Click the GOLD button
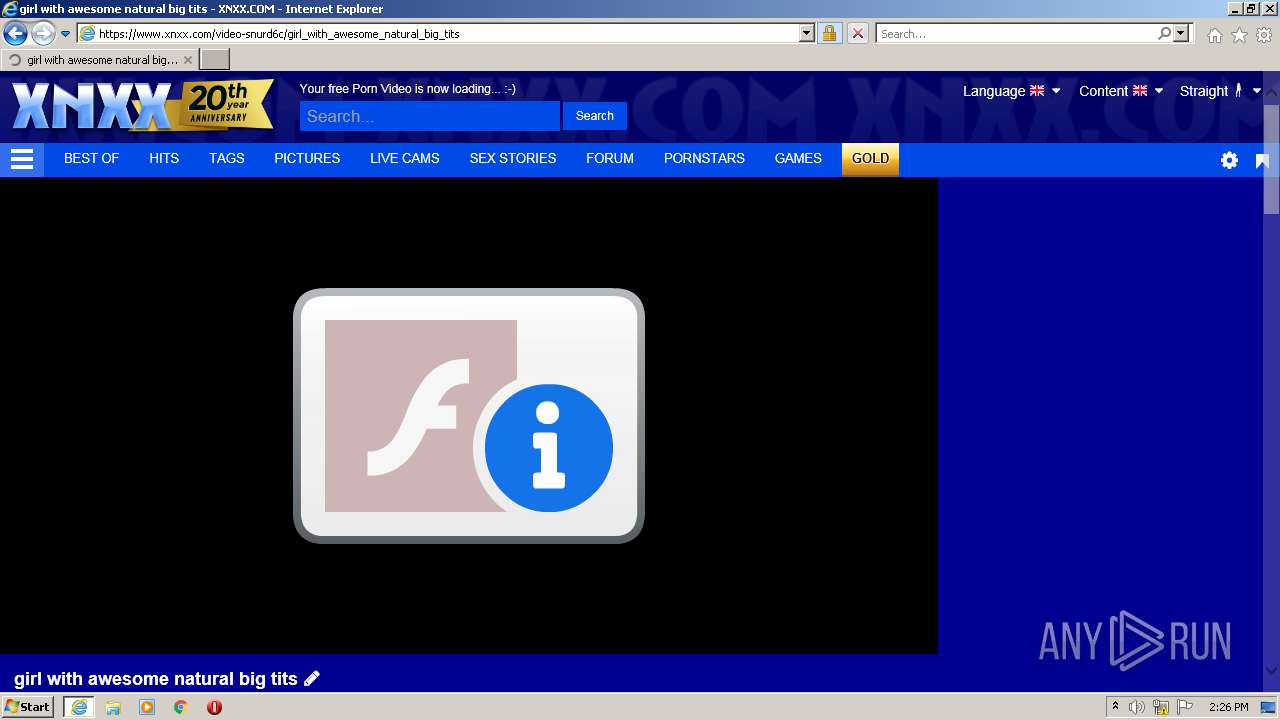 pyautogui.click(x=870, y=159)
